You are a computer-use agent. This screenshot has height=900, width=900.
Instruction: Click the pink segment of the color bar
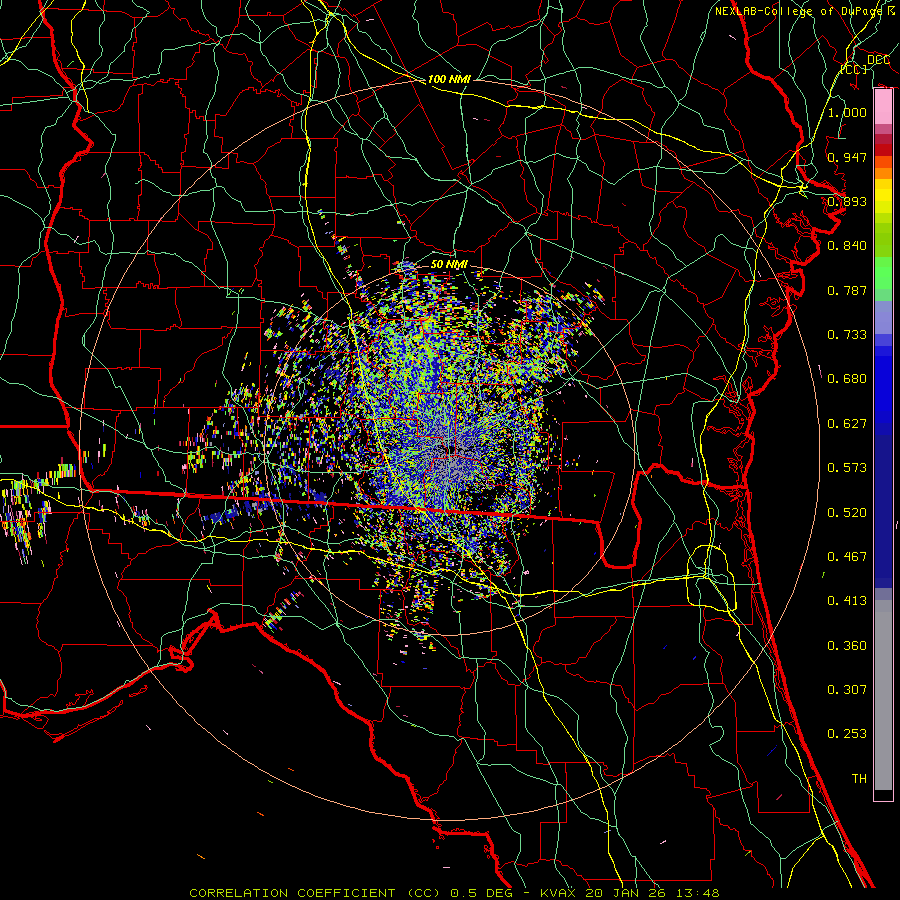[883, 107]
